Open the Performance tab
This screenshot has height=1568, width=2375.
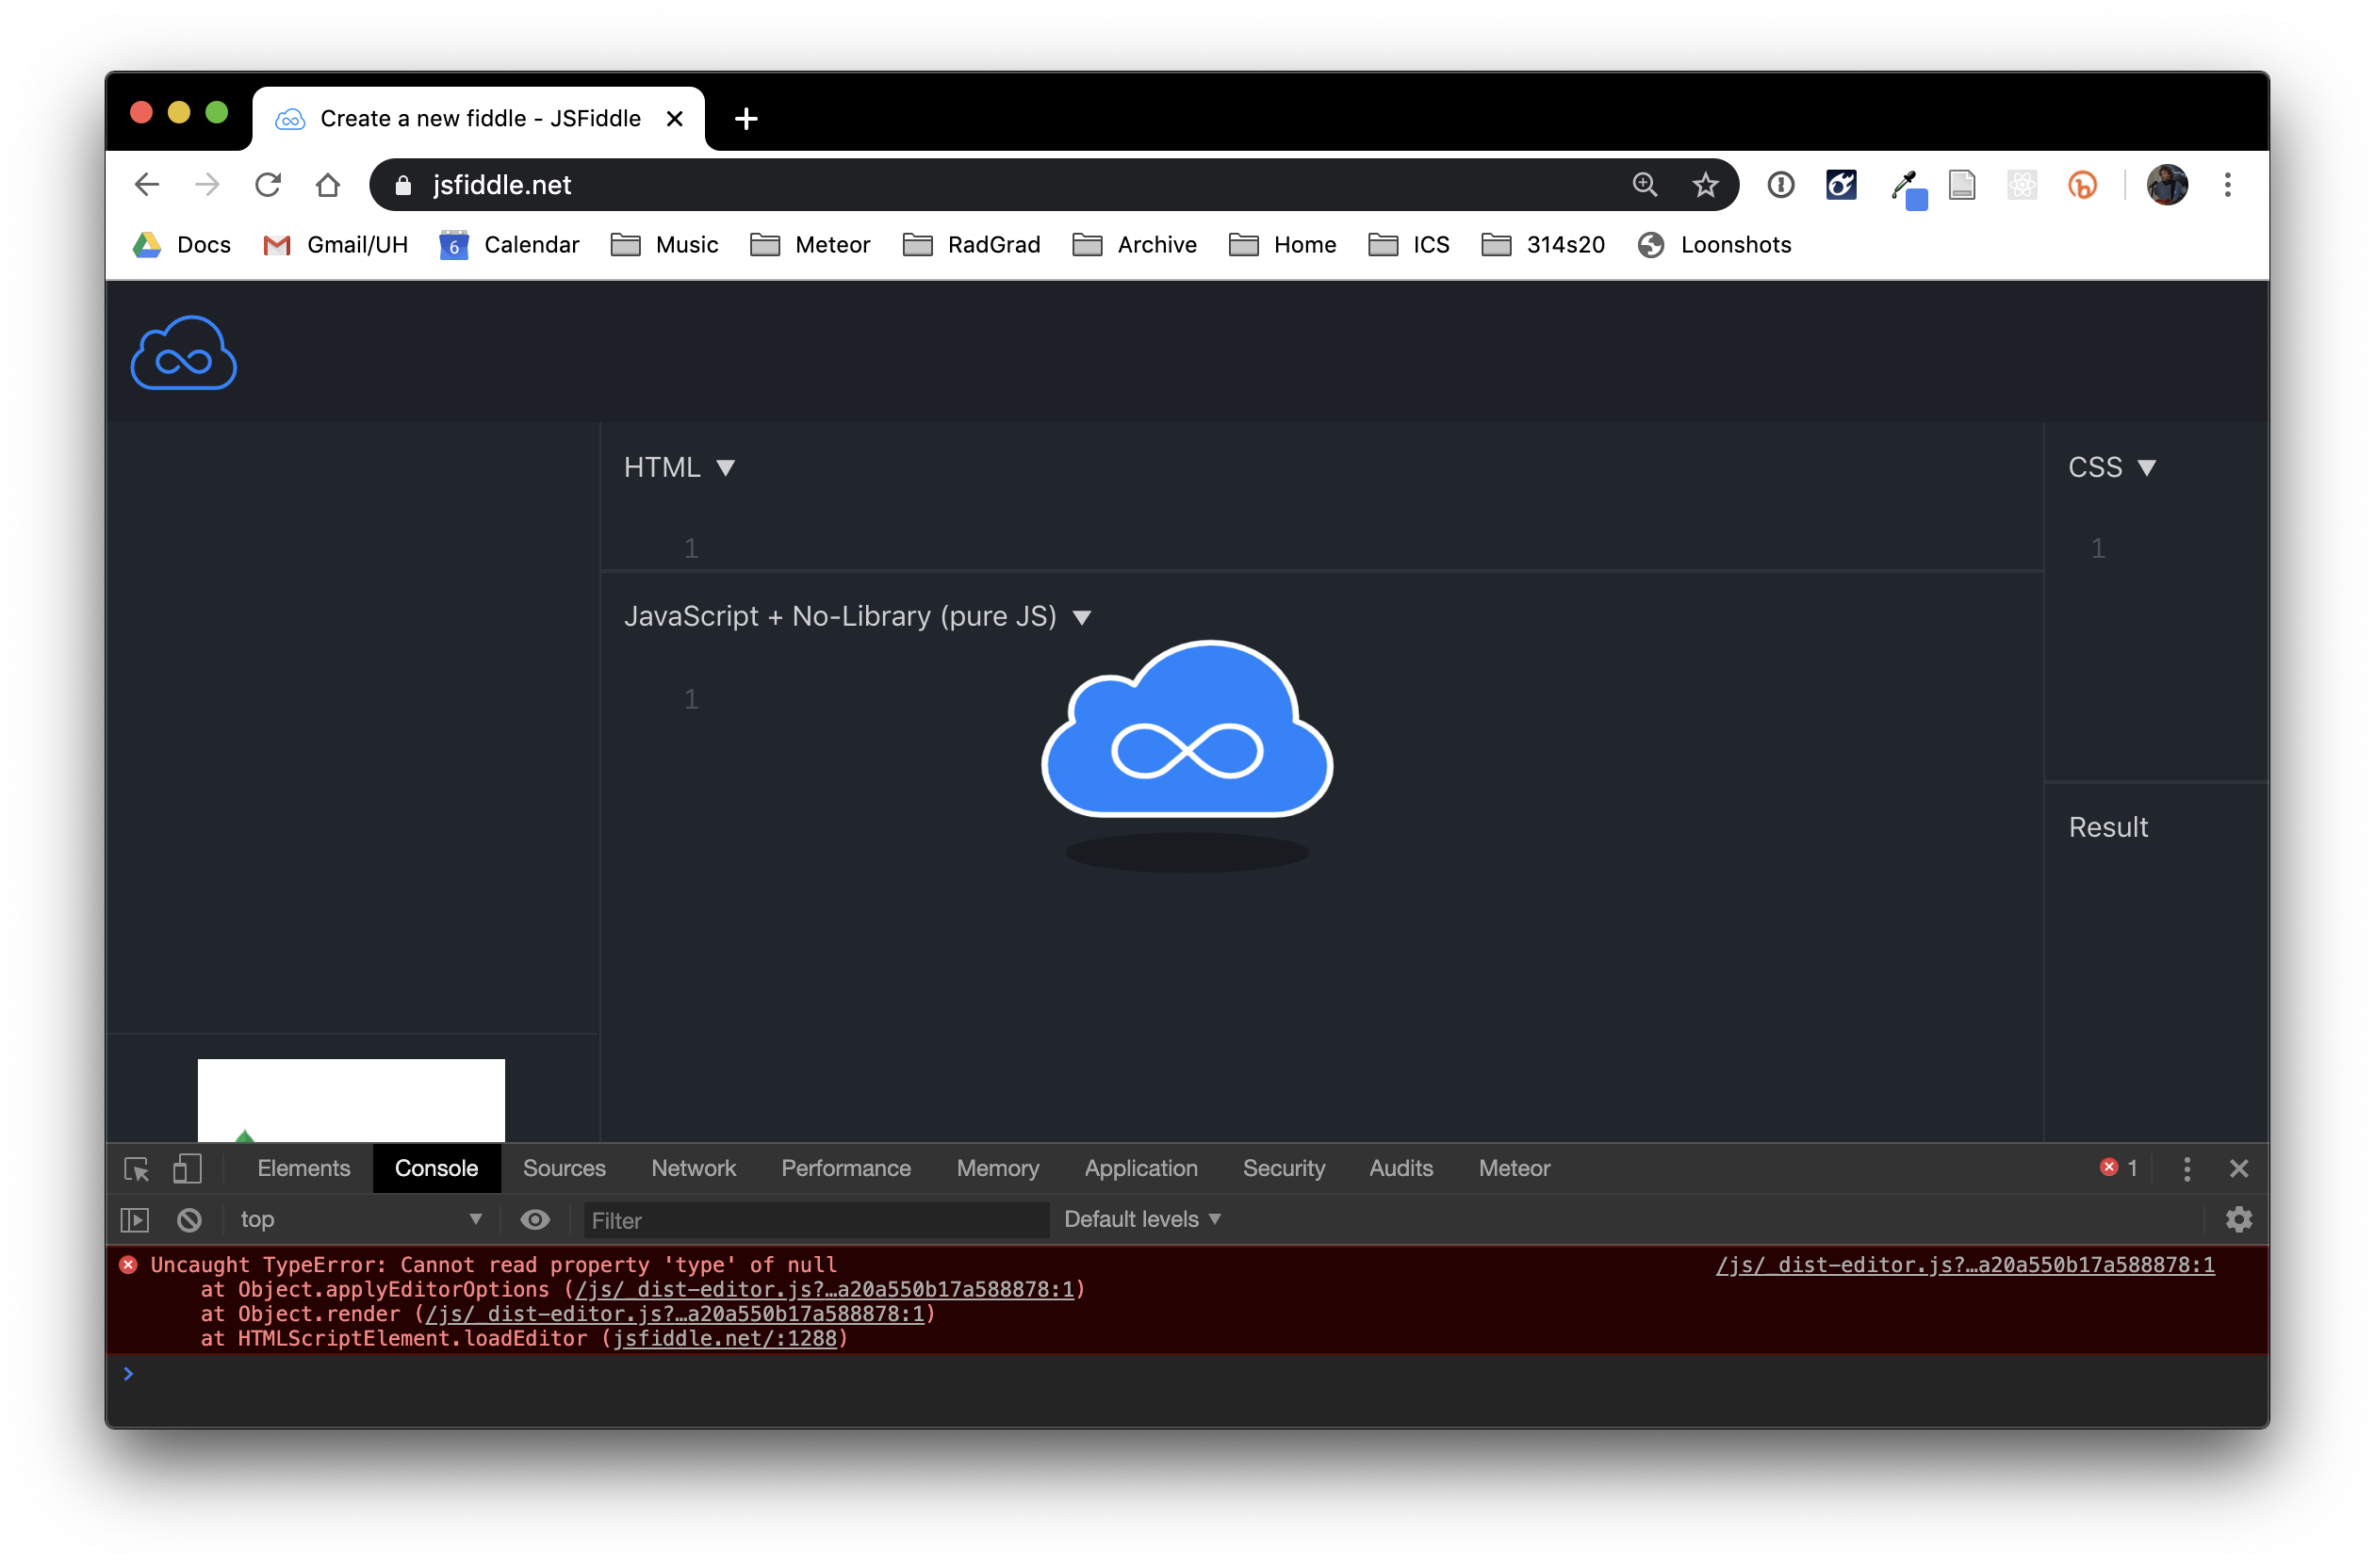point(845,1168)
